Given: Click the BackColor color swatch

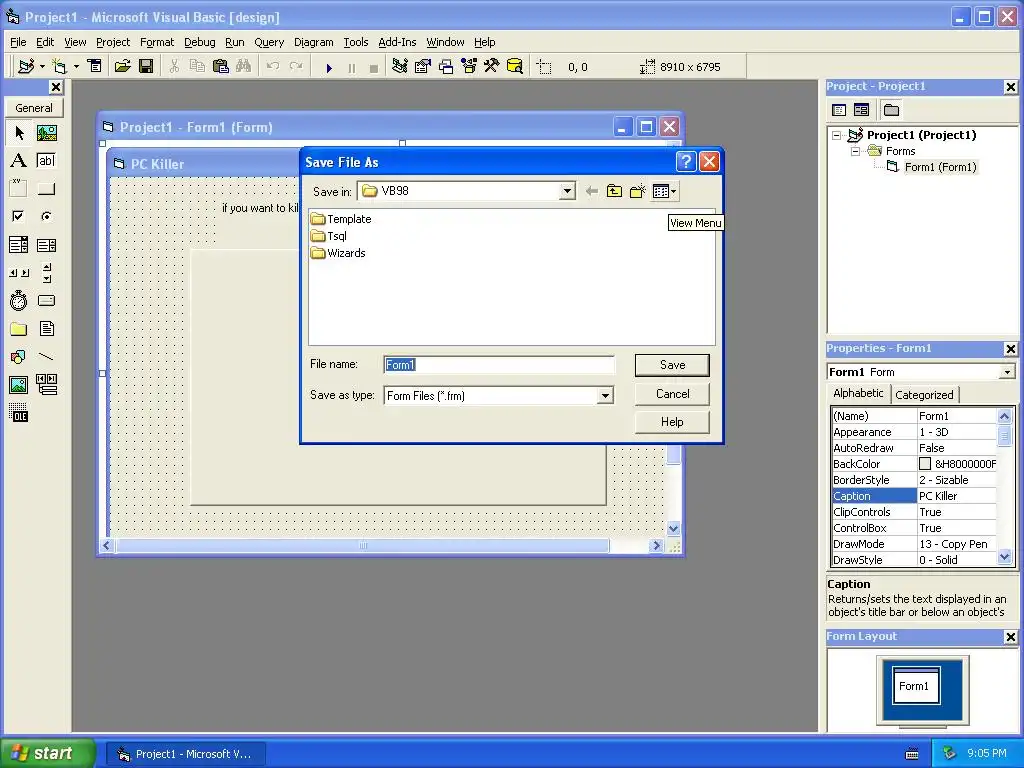Looking at the screenshot, I should coord(925,464).
